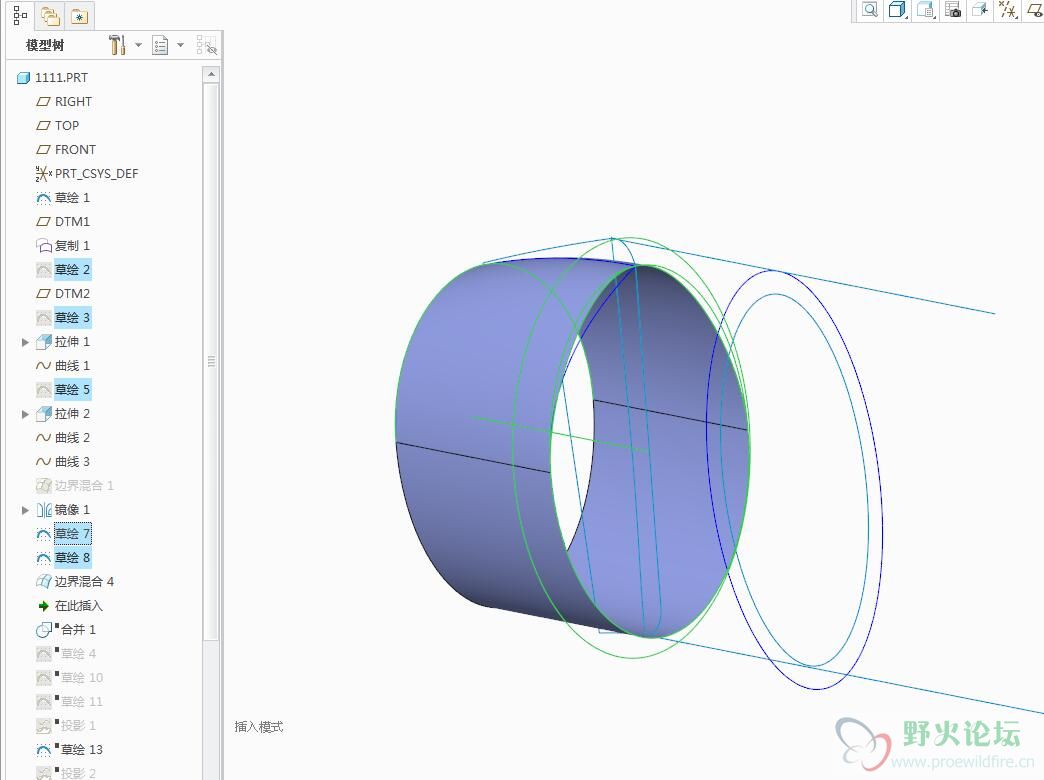Click the model tree vertical scrollbar thumb

(211, 361)
